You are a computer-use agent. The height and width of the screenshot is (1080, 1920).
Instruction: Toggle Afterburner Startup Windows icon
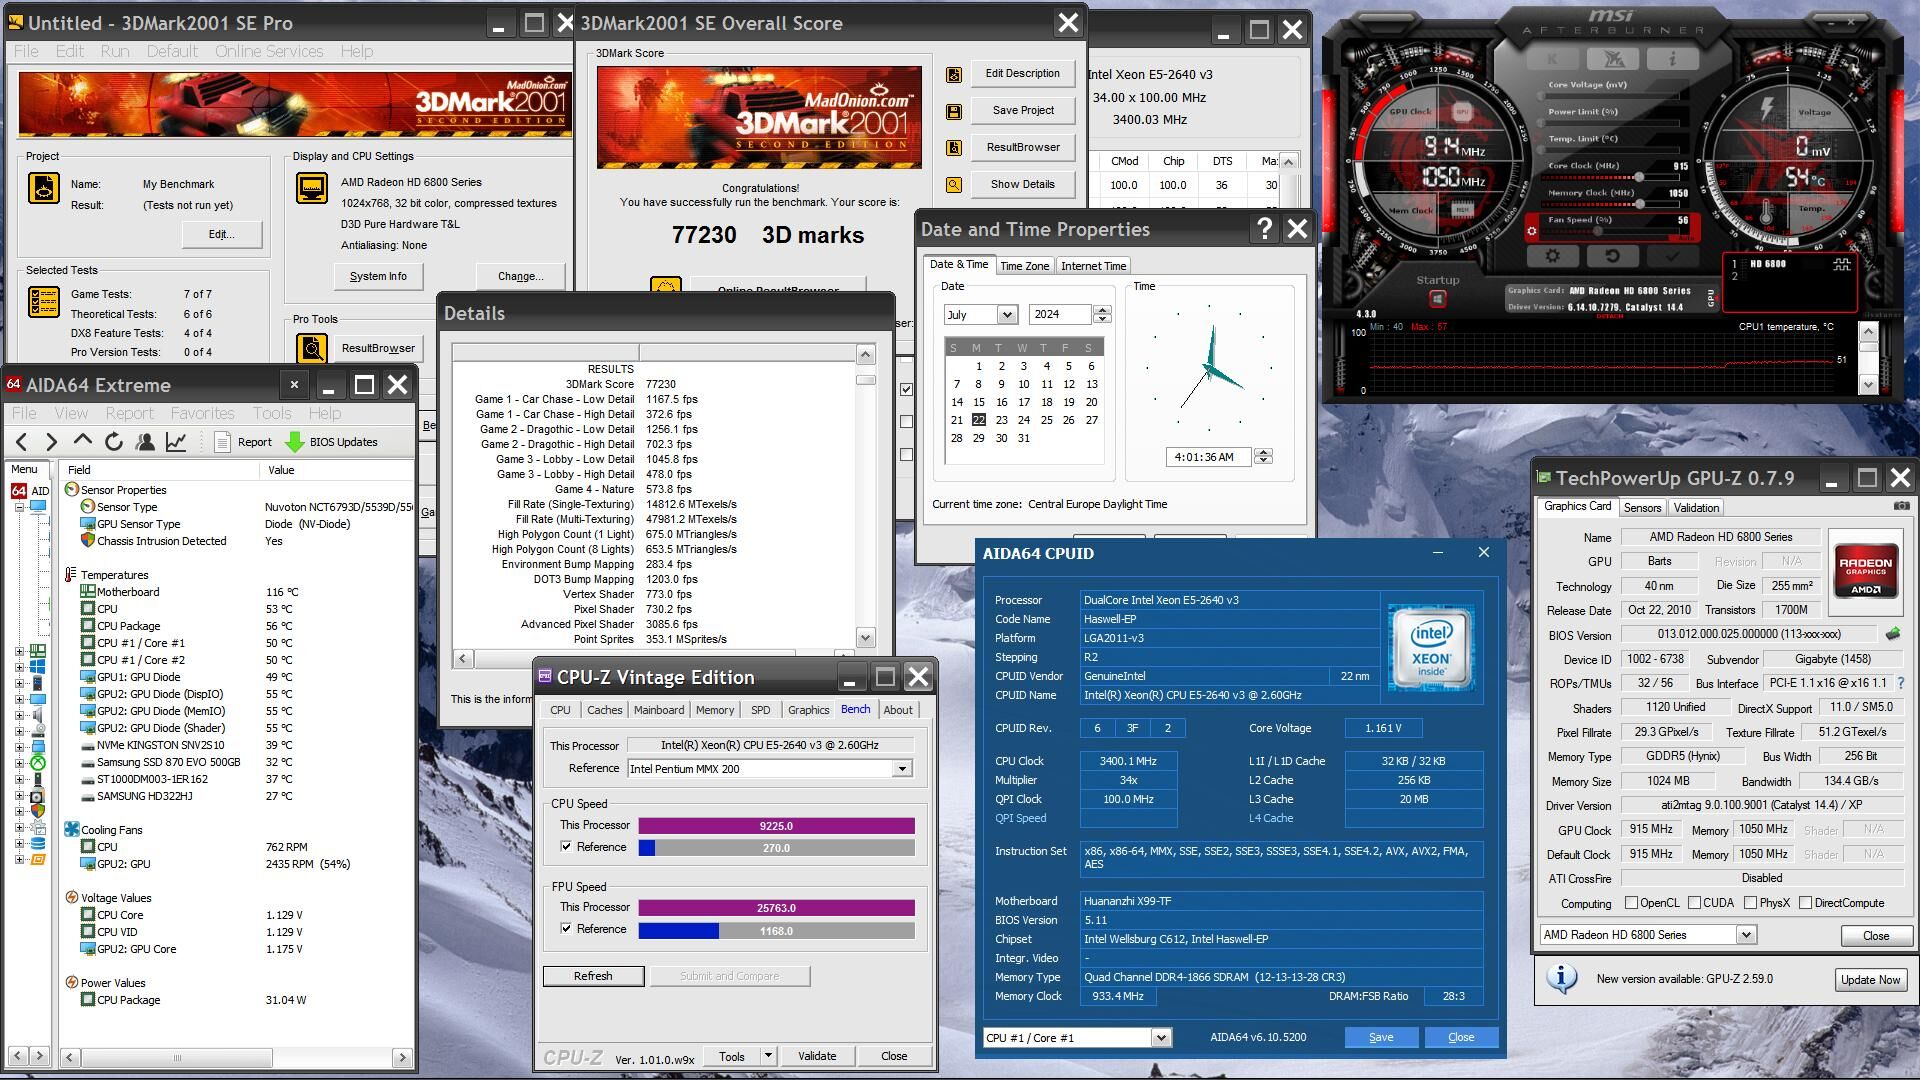(1437, 298)
